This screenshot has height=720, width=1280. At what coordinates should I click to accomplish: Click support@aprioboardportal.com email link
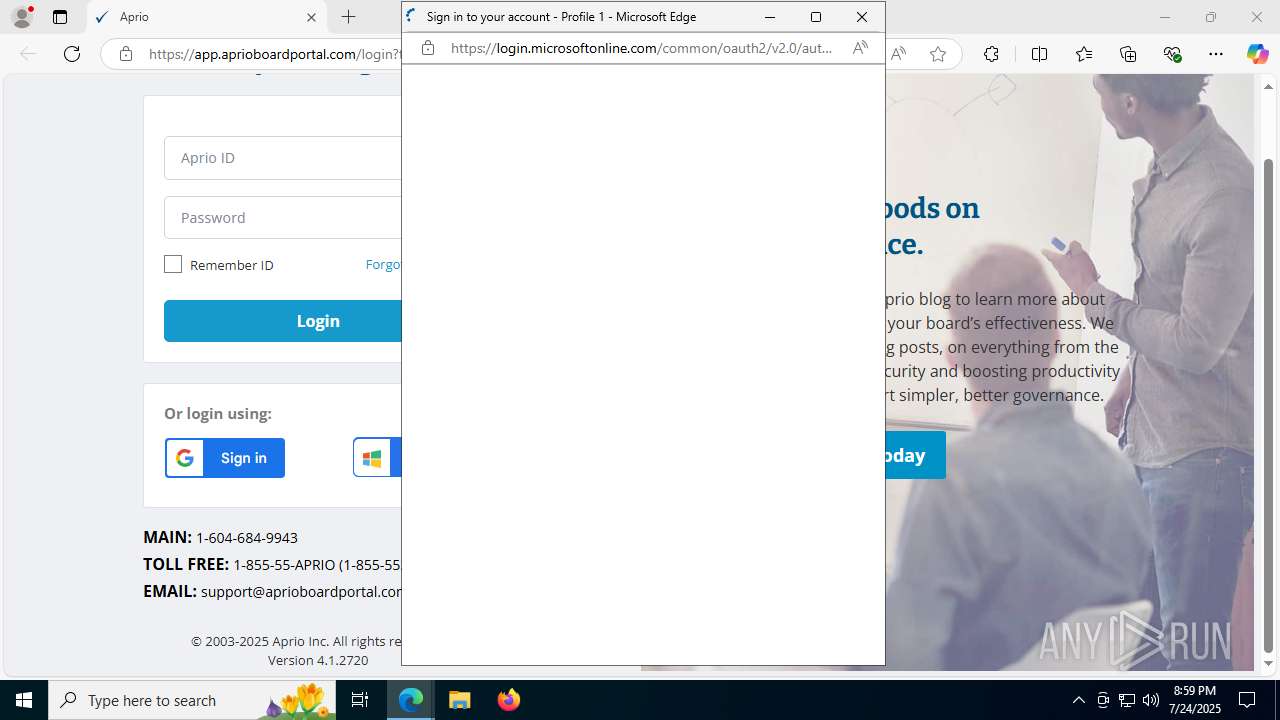pyautogui.click(x=301, y=591)
